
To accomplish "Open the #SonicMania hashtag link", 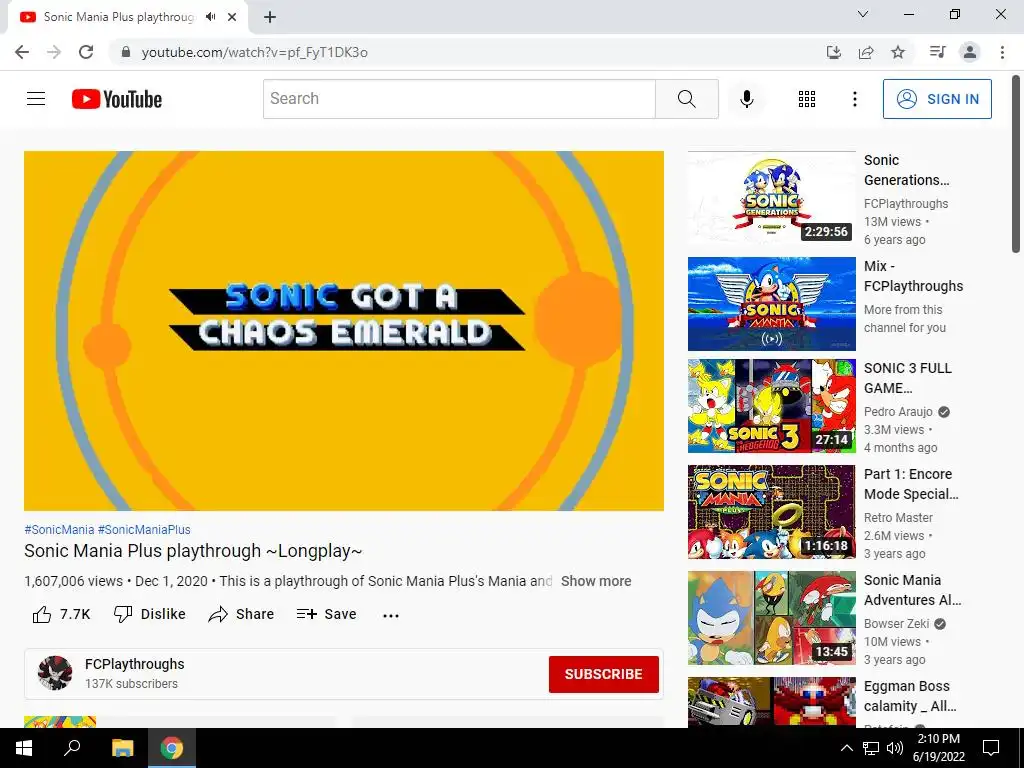I will click(x=59, y=530).
